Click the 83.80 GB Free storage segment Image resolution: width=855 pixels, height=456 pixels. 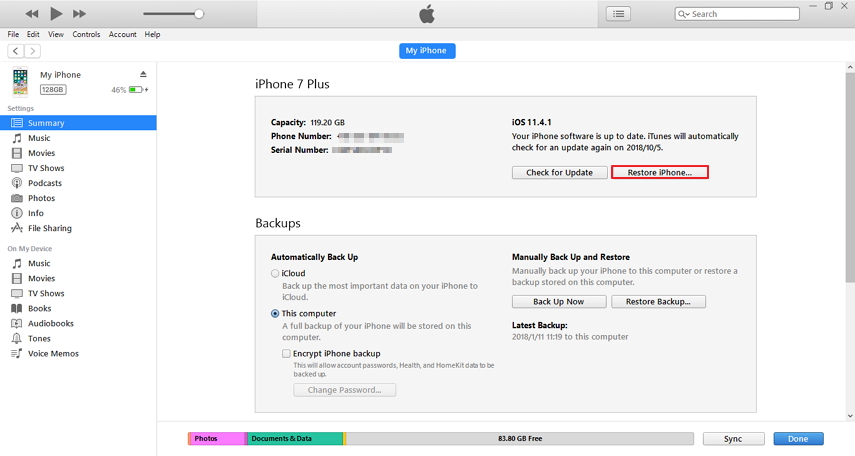coord(520,439)
